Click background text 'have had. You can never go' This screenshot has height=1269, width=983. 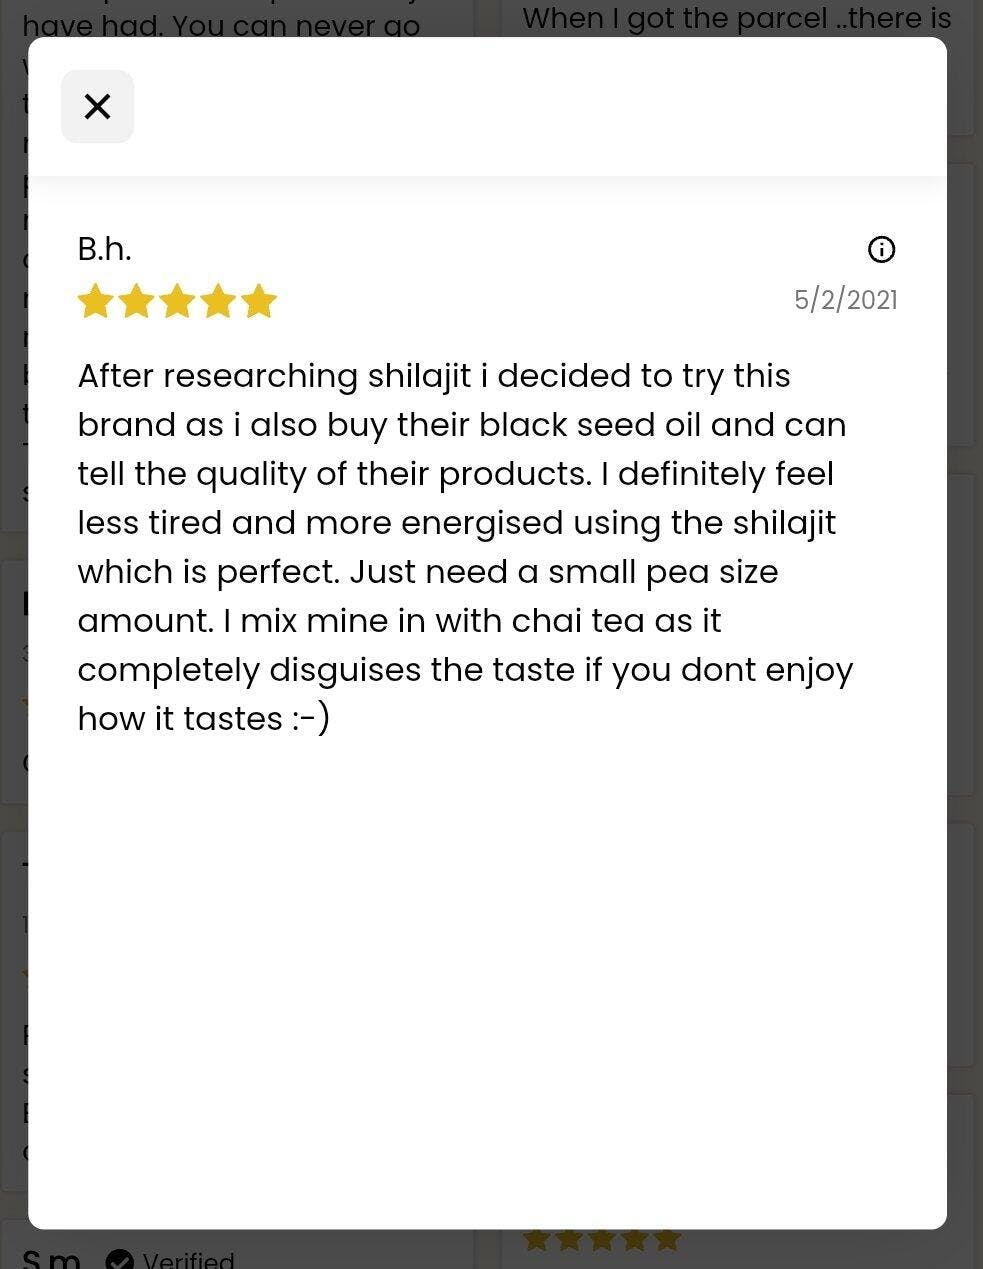tap(221, 26)
